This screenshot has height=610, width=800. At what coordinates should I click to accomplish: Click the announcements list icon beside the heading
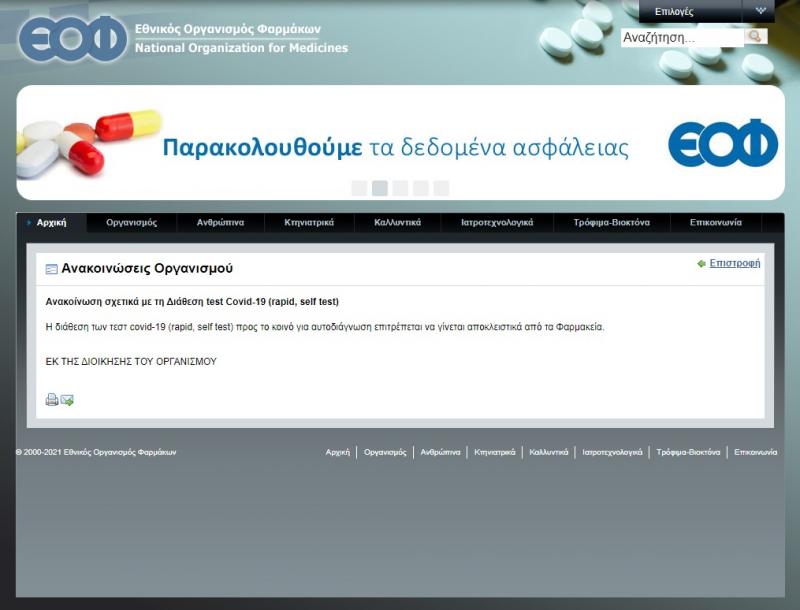pos(52,269)
